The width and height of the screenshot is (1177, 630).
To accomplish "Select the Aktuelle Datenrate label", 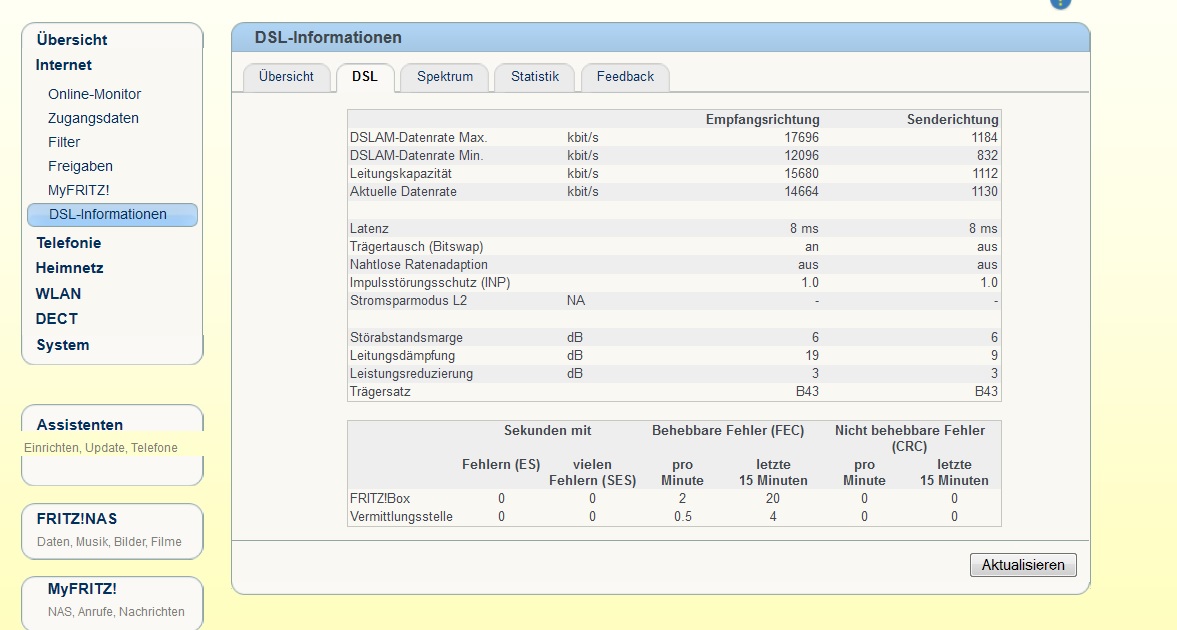I will 403,191.
